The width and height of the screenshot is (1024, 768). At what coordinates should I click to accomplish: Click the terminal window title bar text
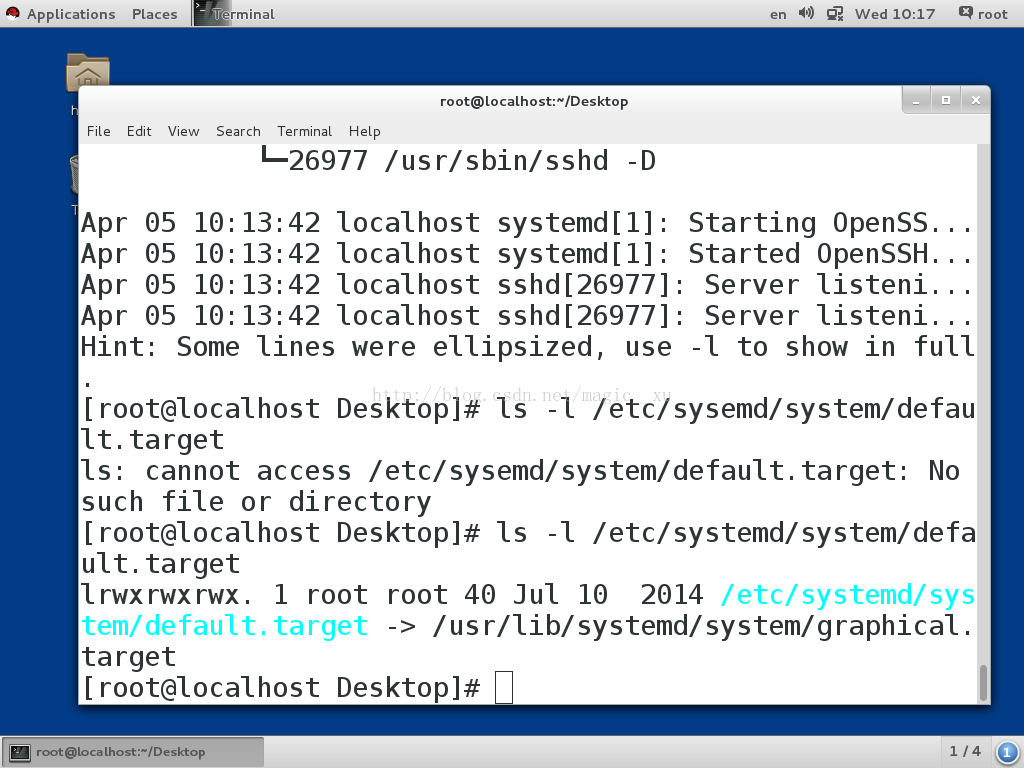pyautogui.click(x=534, y=101)
